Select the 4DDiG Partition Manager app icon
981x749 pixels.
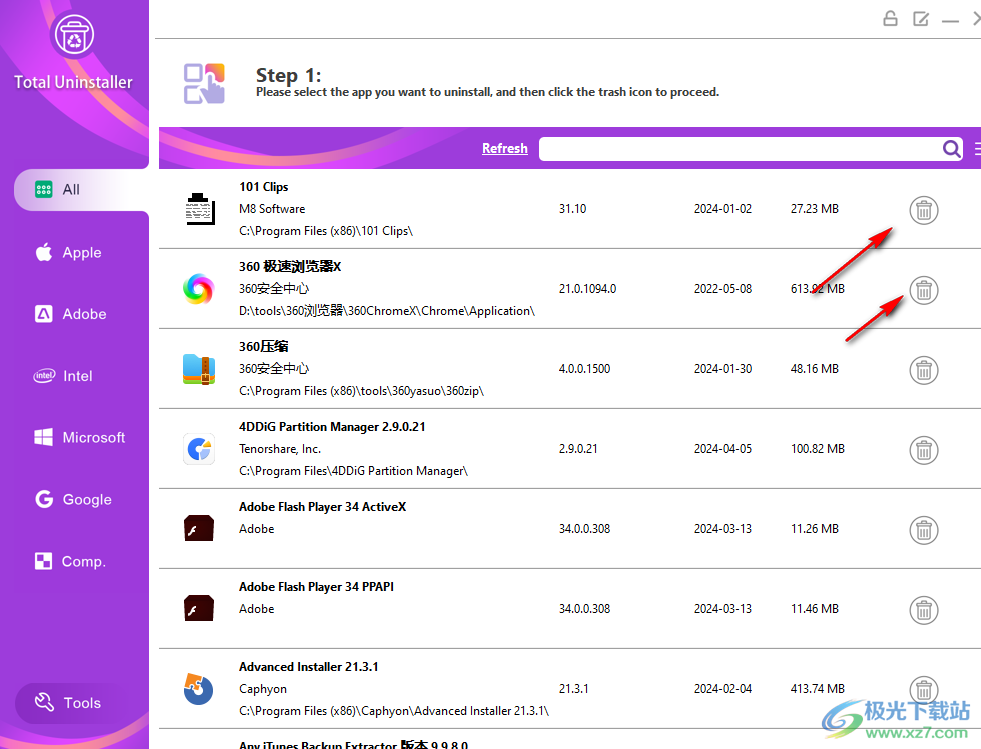(x=199, y=449)
